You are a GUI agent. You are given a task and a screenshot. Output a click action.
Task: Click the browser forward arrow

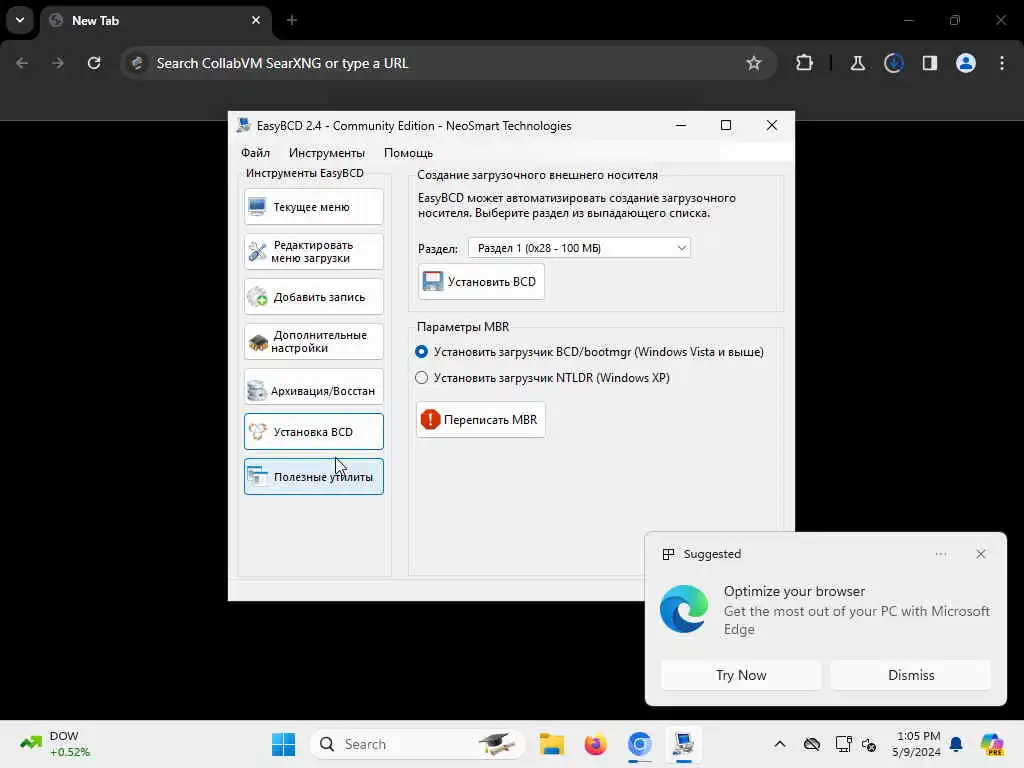click(x=58, y=63)
